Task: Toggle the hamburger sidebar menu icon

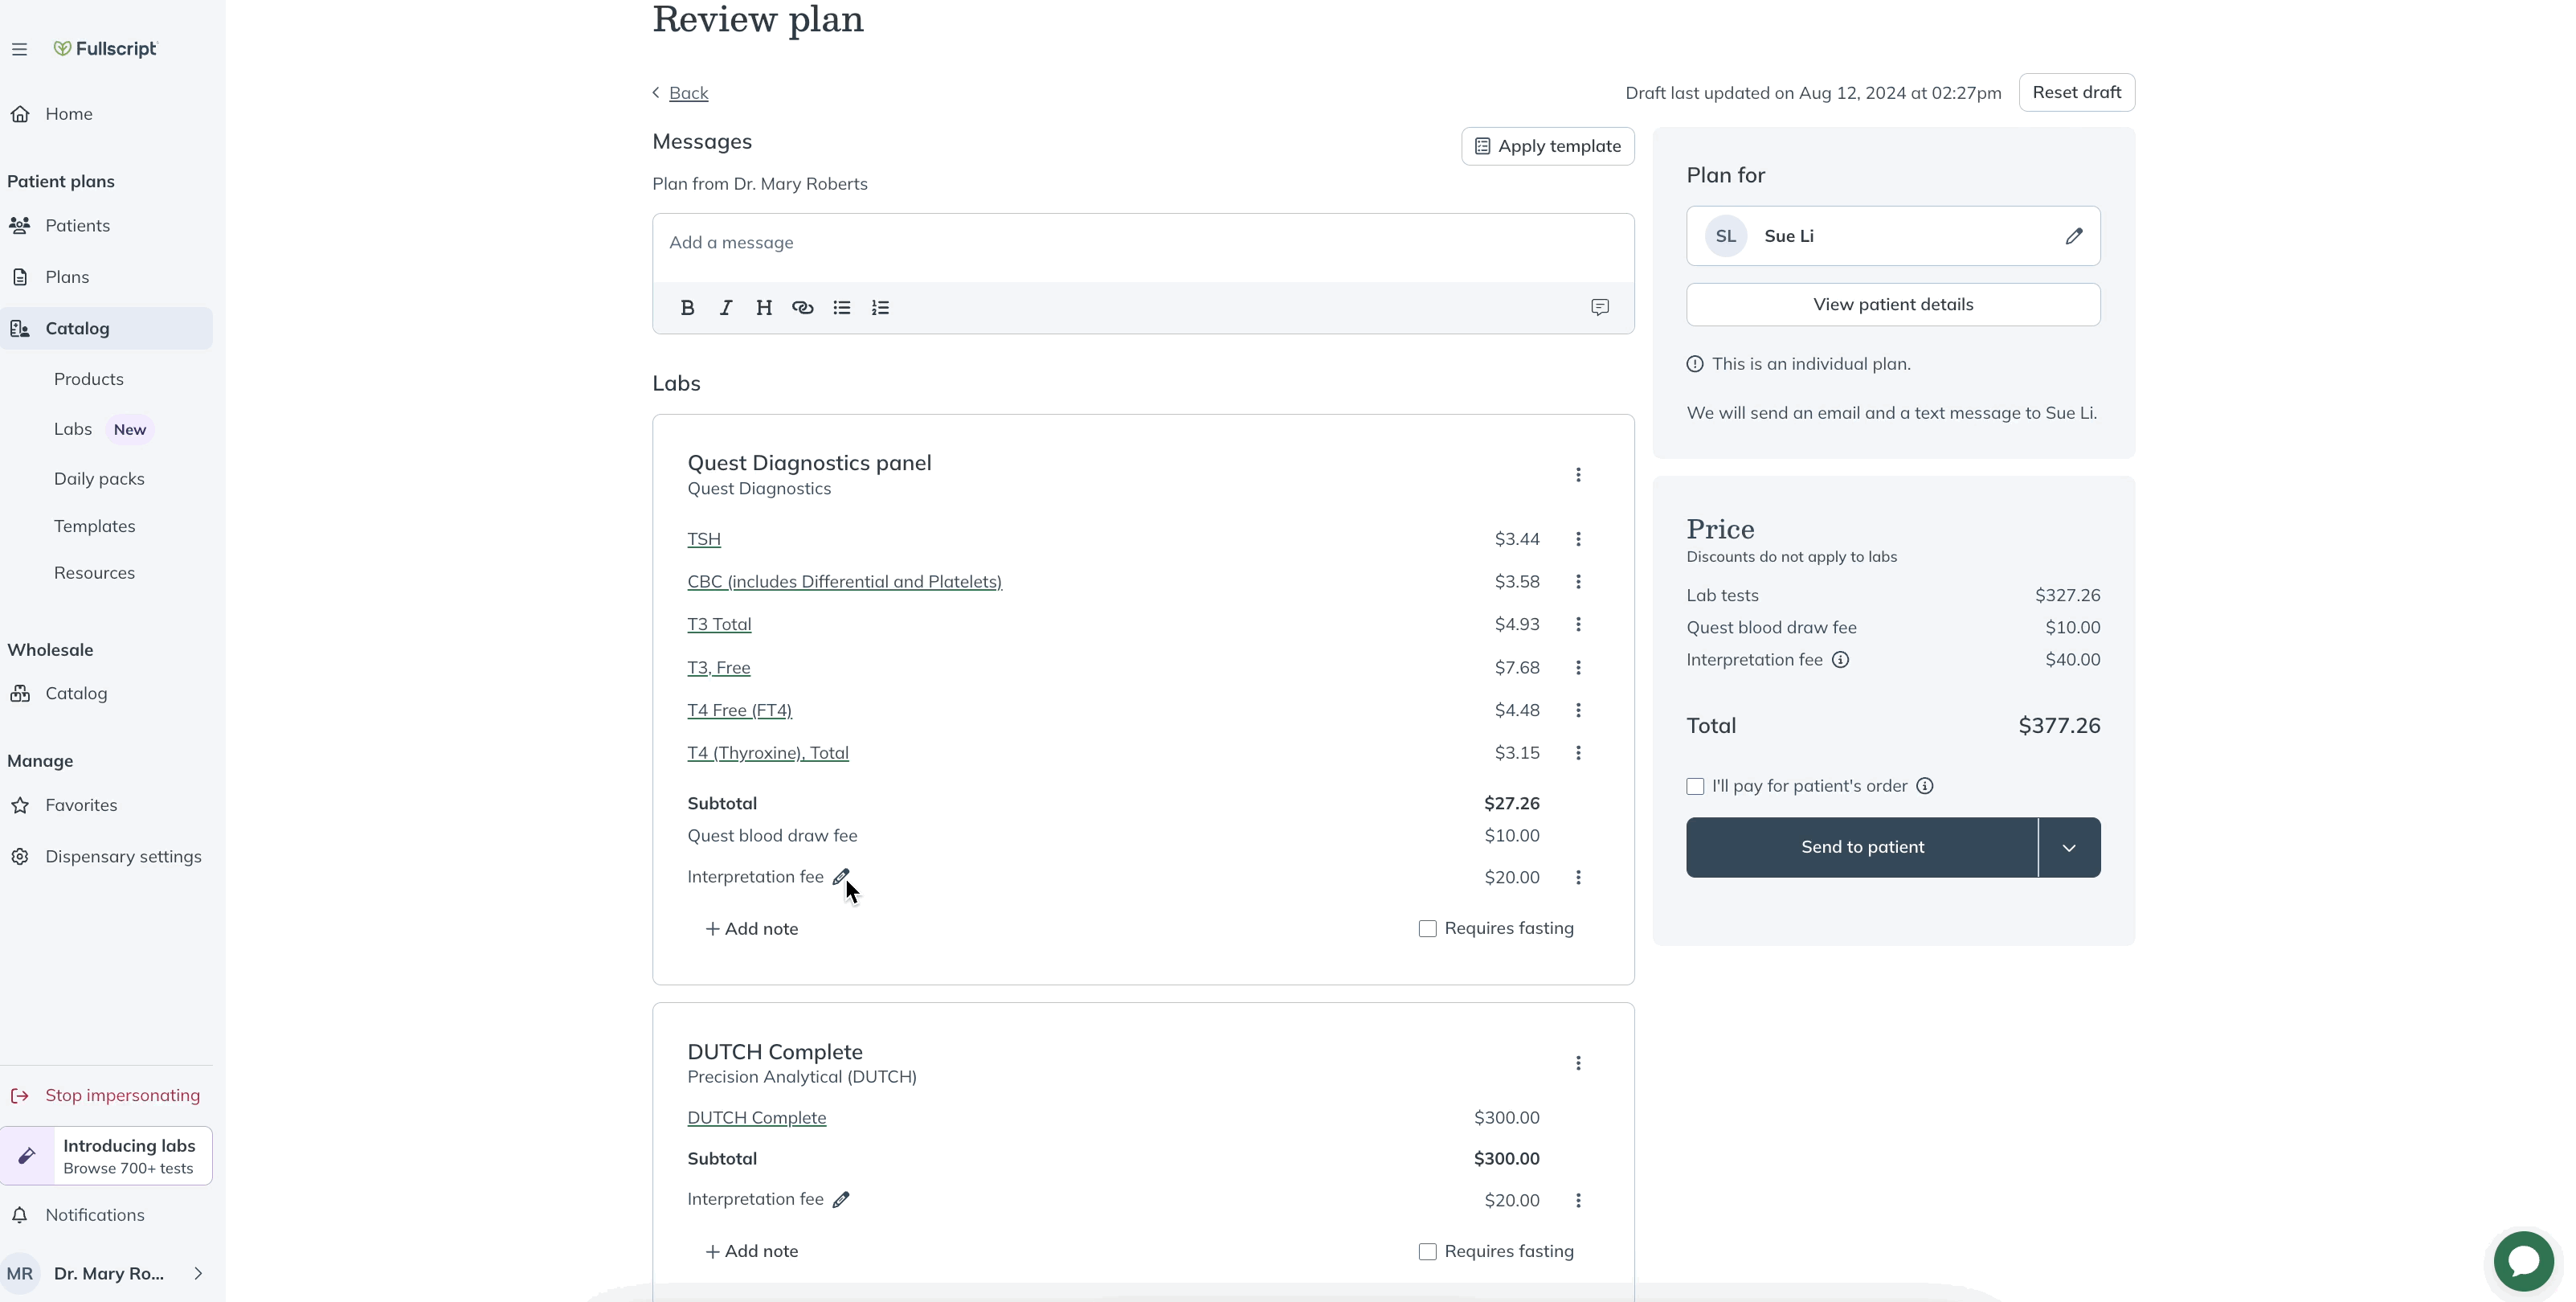Action: pyautogui.click(x=19, y=49)
